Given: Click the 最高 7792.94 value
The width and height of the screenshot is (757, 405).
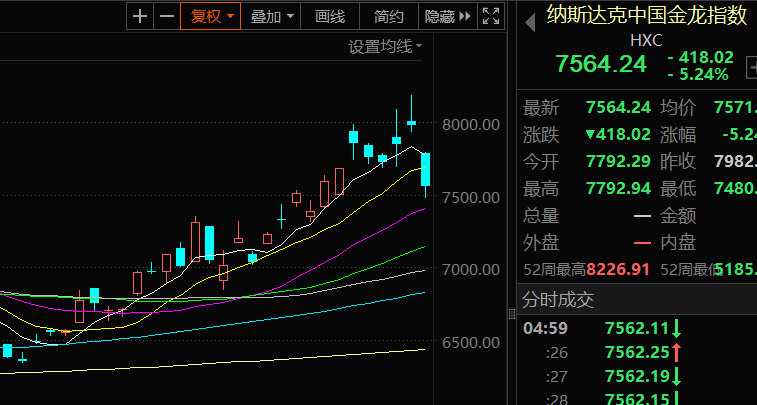Looking at the screenshot, I should pyautogui.click(x=618, y=188).
